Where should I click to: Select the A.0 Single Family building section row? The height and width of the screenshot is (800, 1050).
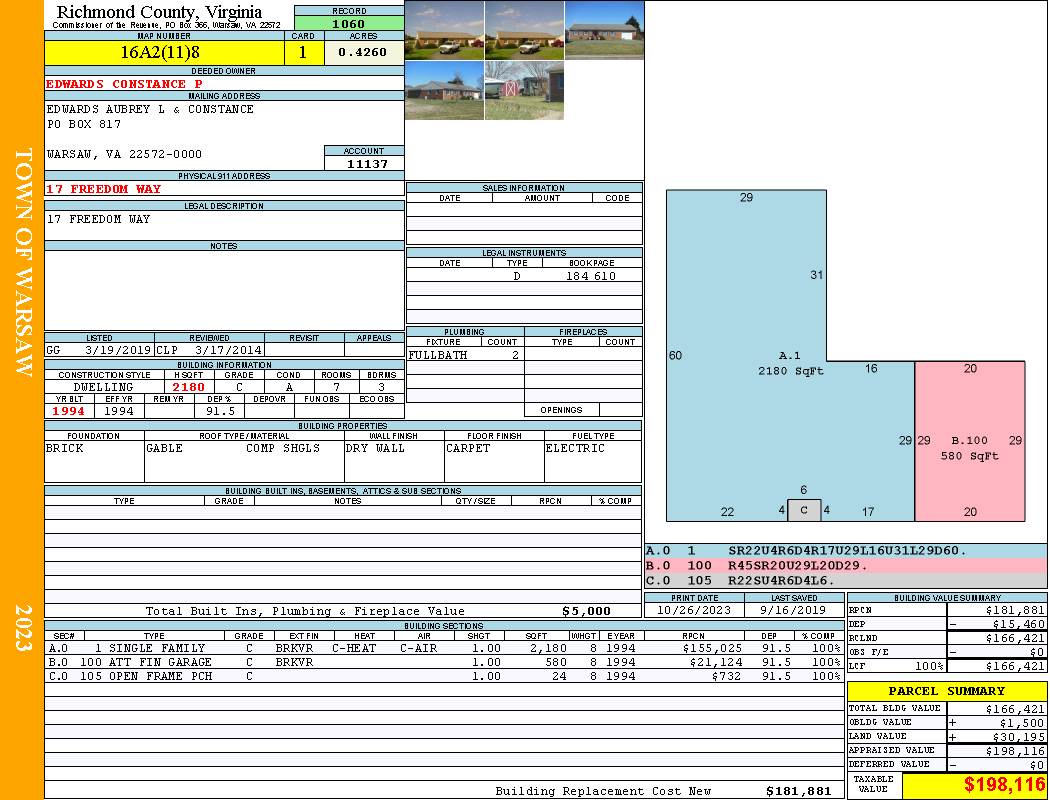click(x=445, y=648)
